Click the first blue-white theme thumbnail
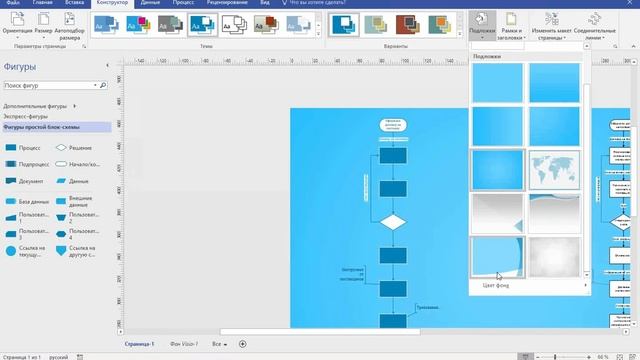This screenshot has height=360, width=640. 106,25
